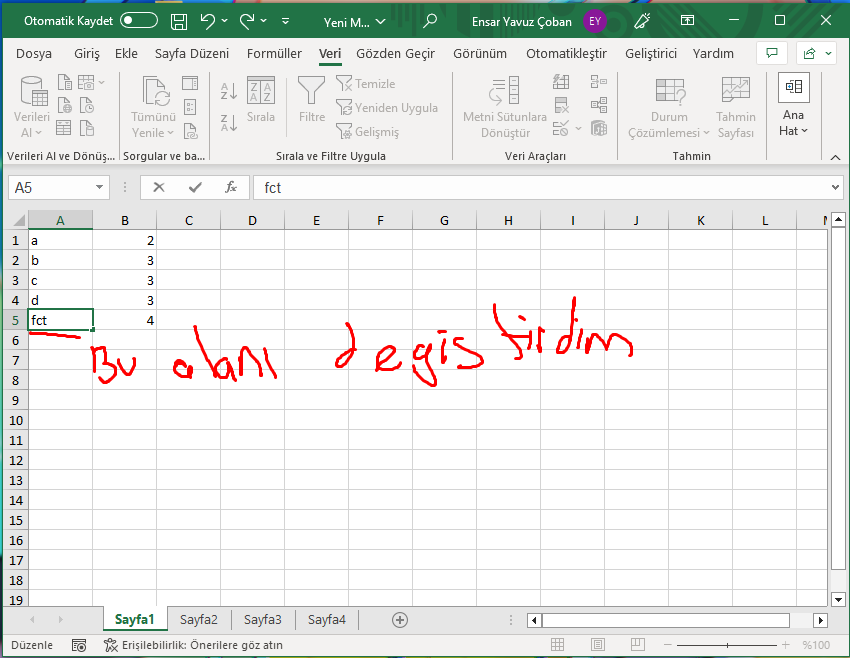Viewport: 850px width, 658px height.
Task: Open the Dosya menu
Action: [x=34, y=54]
